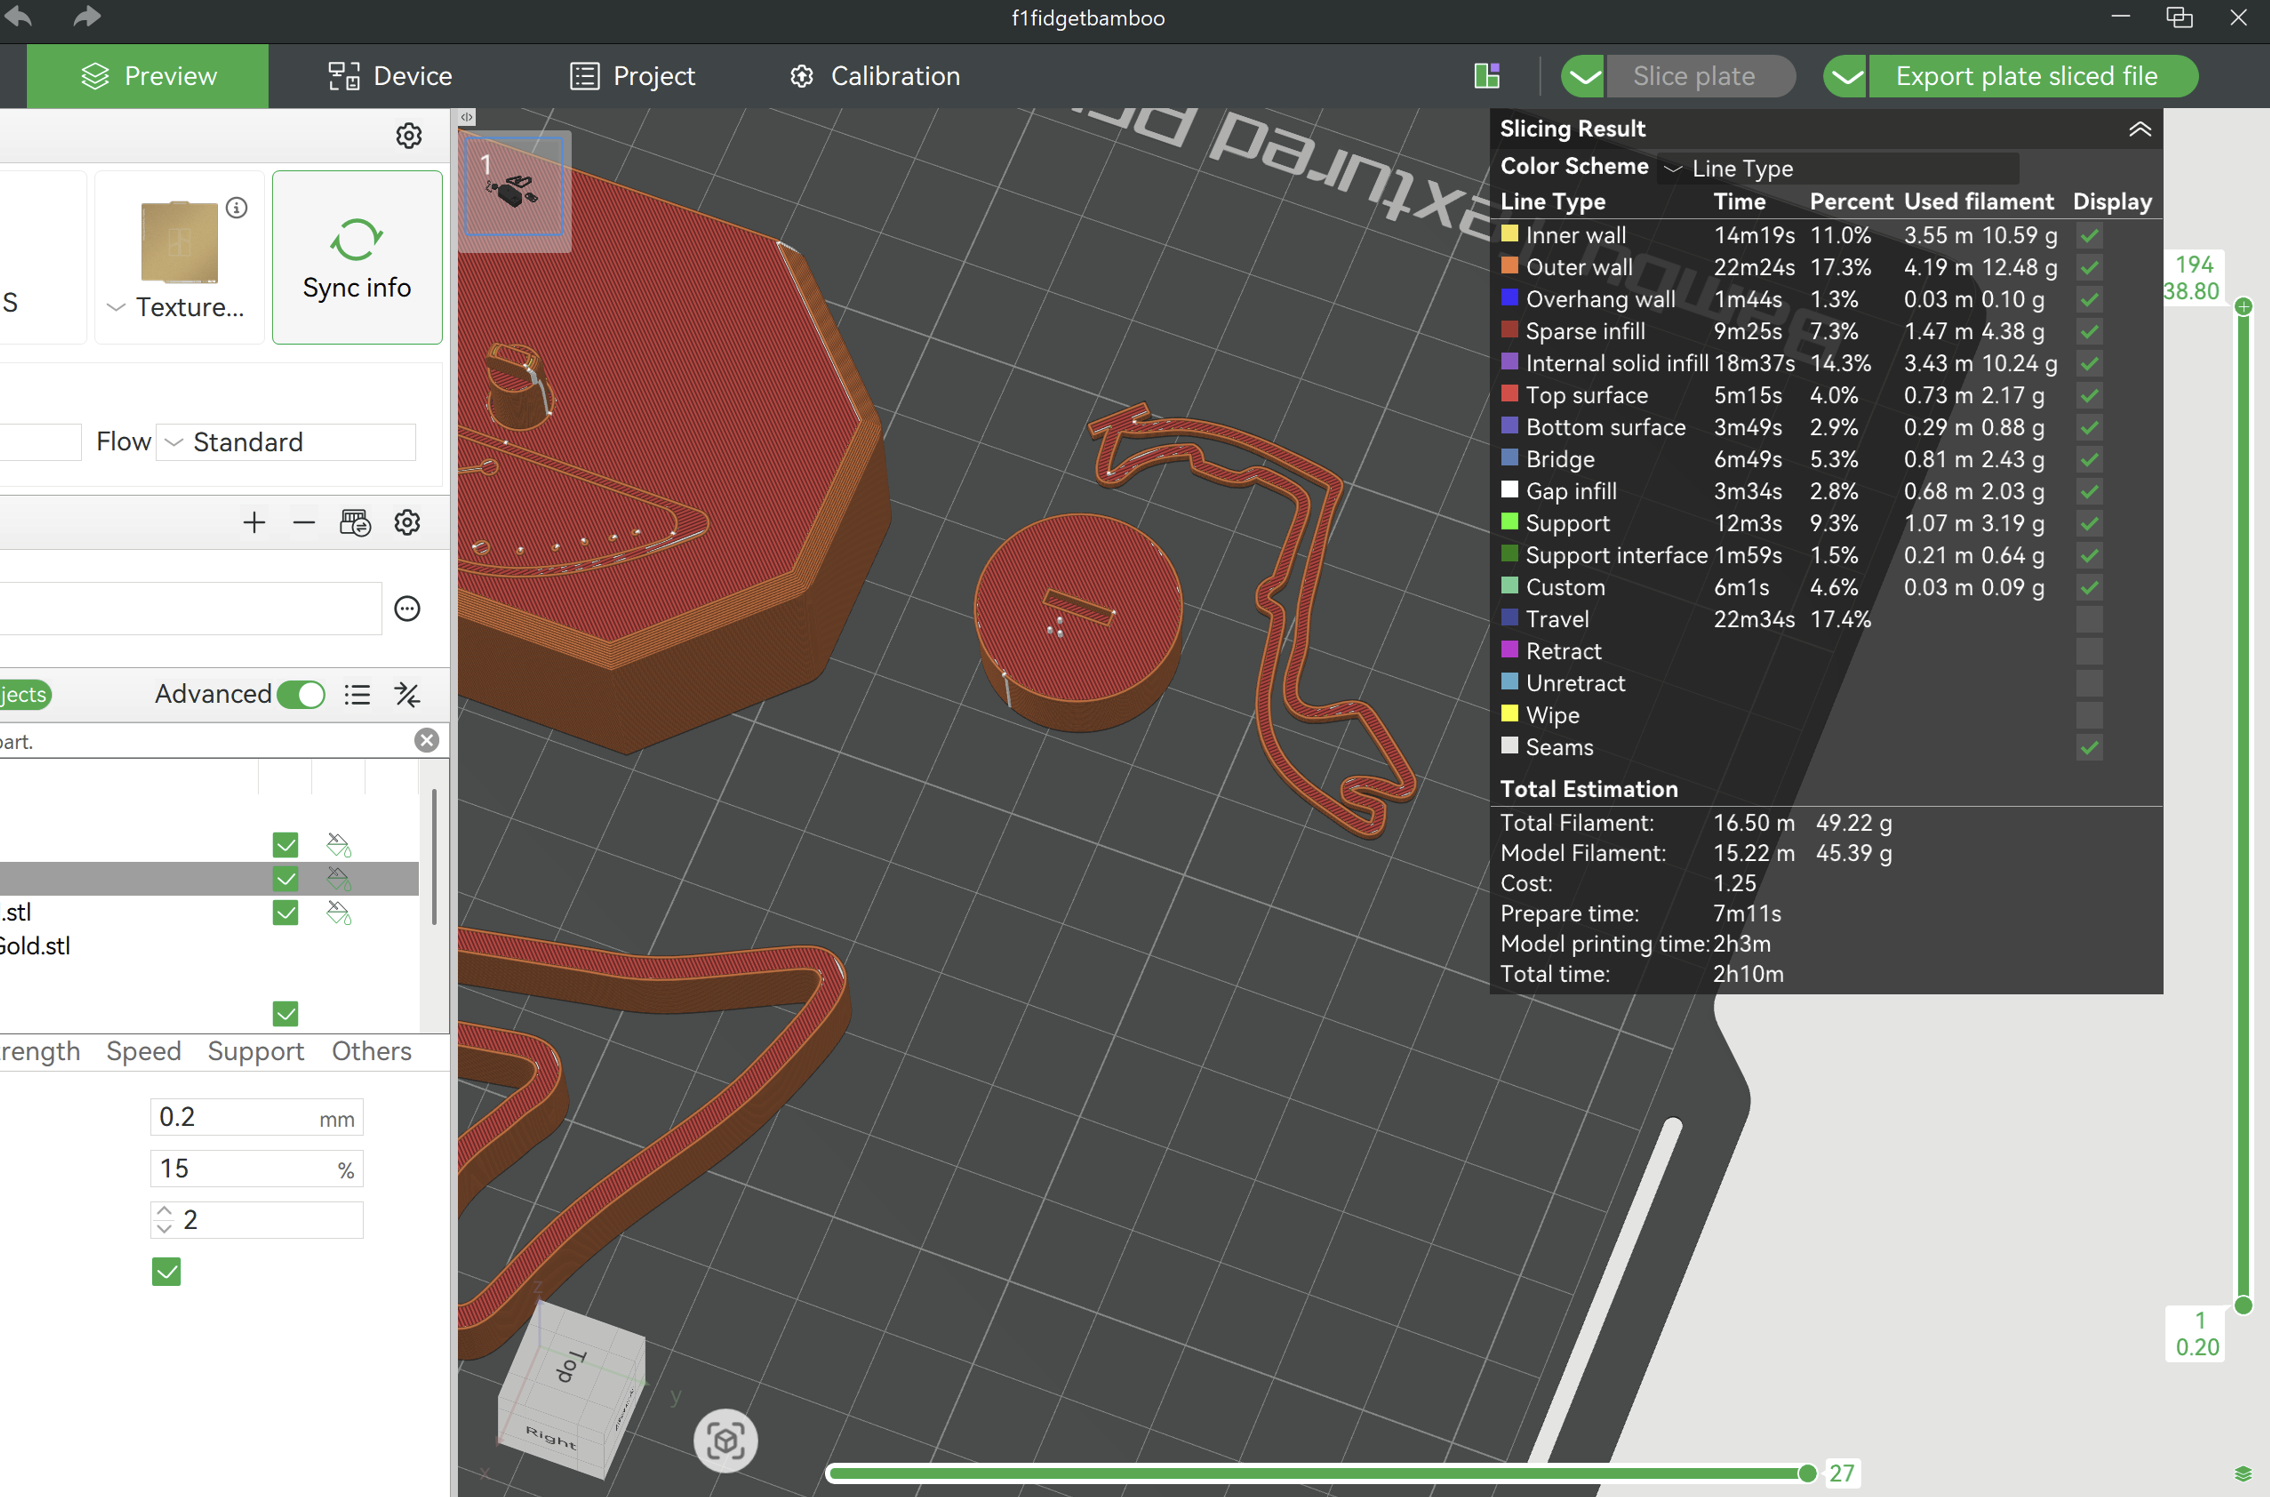
Task: Toggle the Advanced mode switch
Action: click(300, 694)
